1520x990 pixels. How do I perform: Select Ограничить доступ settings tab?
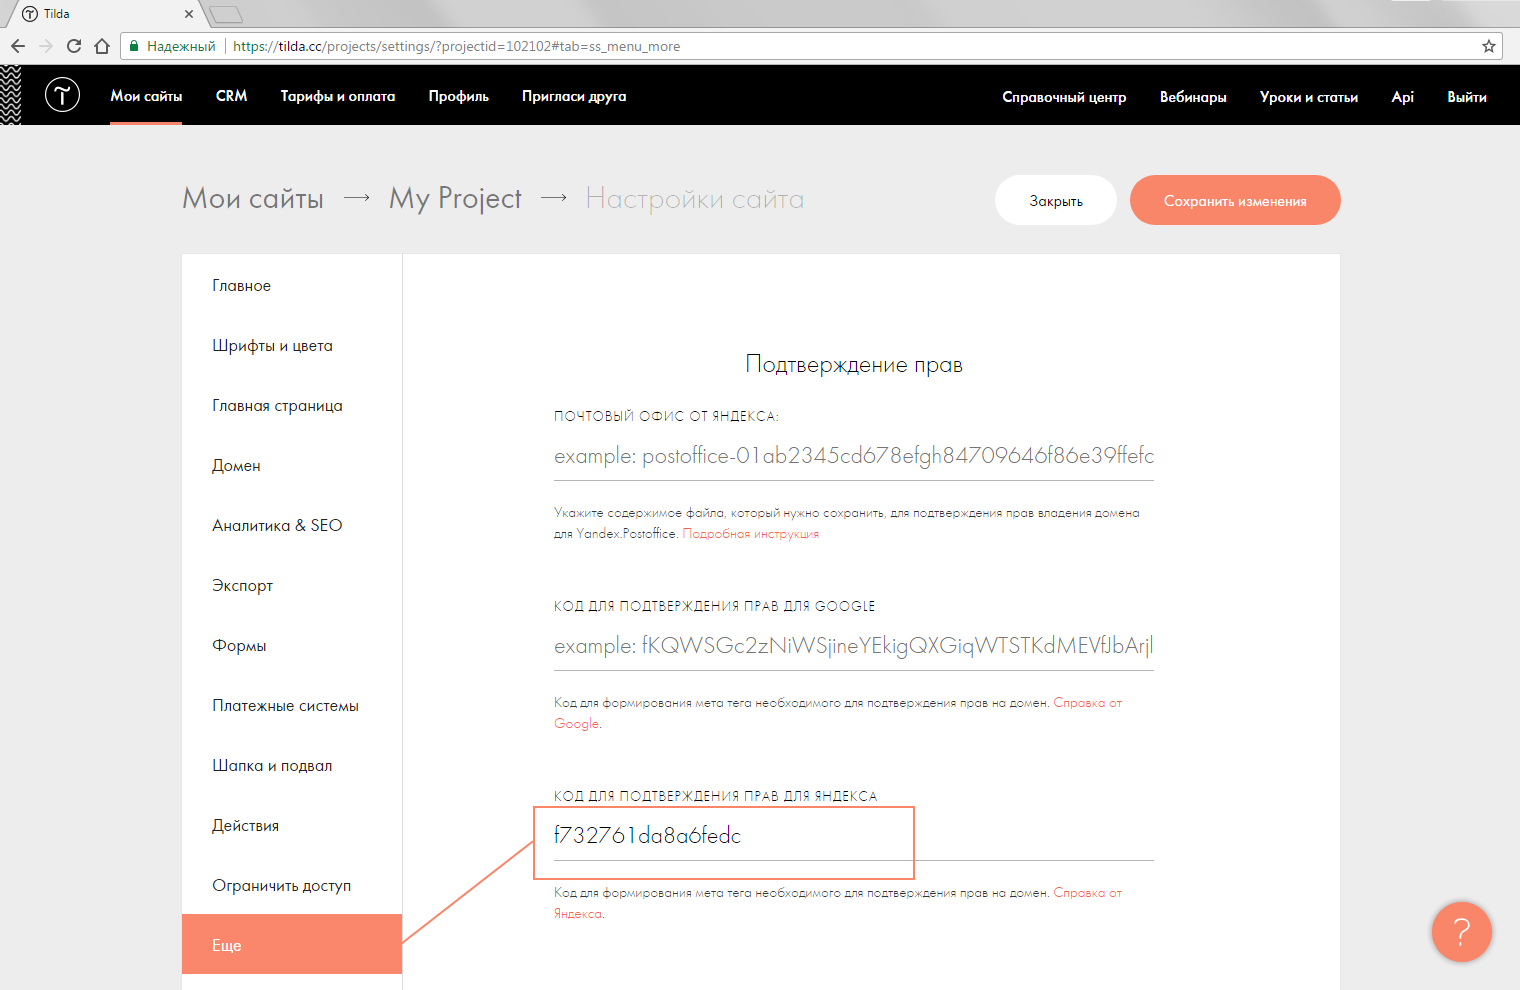(x=292, y=885)
